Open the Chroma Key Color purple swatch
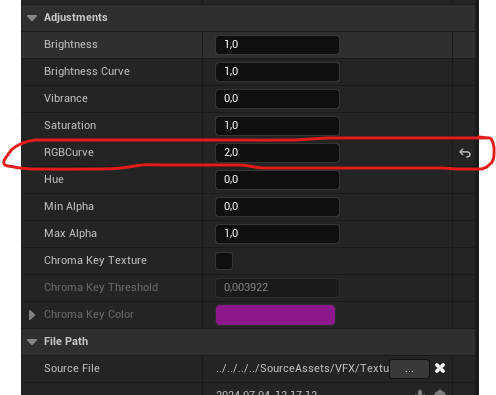This screenshot has width=496, height=395. click(275, 315)
